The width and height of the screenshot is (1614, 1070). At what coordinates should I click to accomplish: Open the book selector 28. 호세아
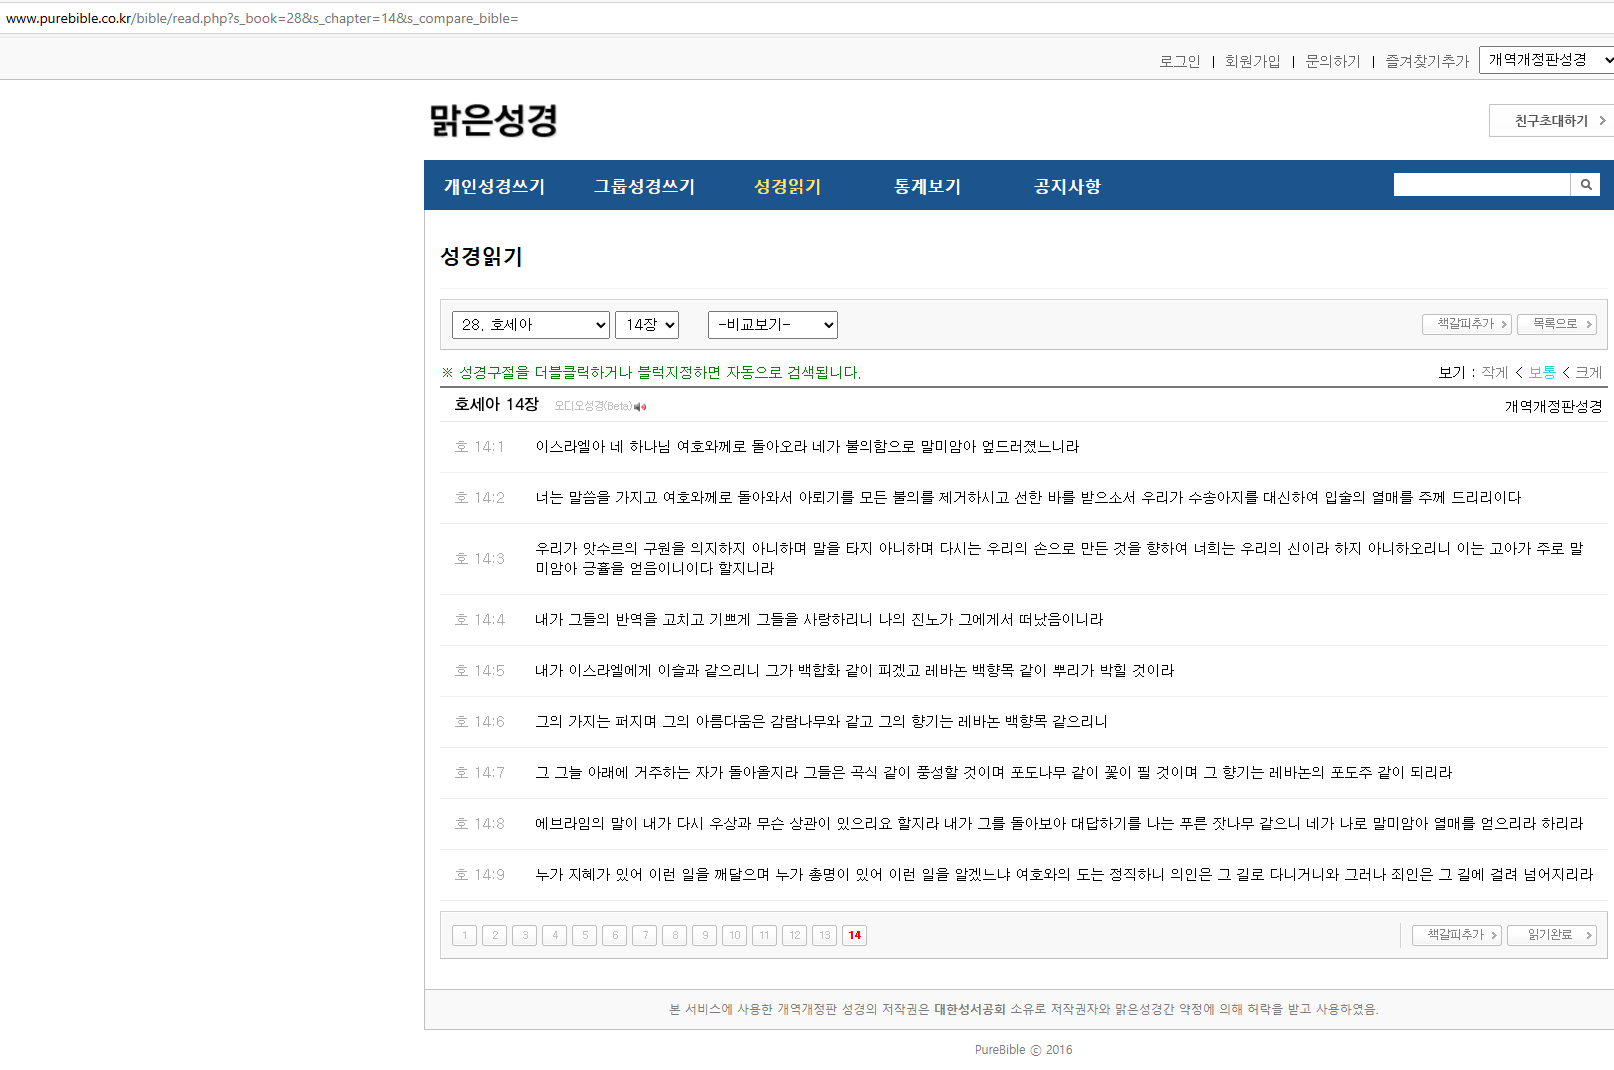point(531,325)
